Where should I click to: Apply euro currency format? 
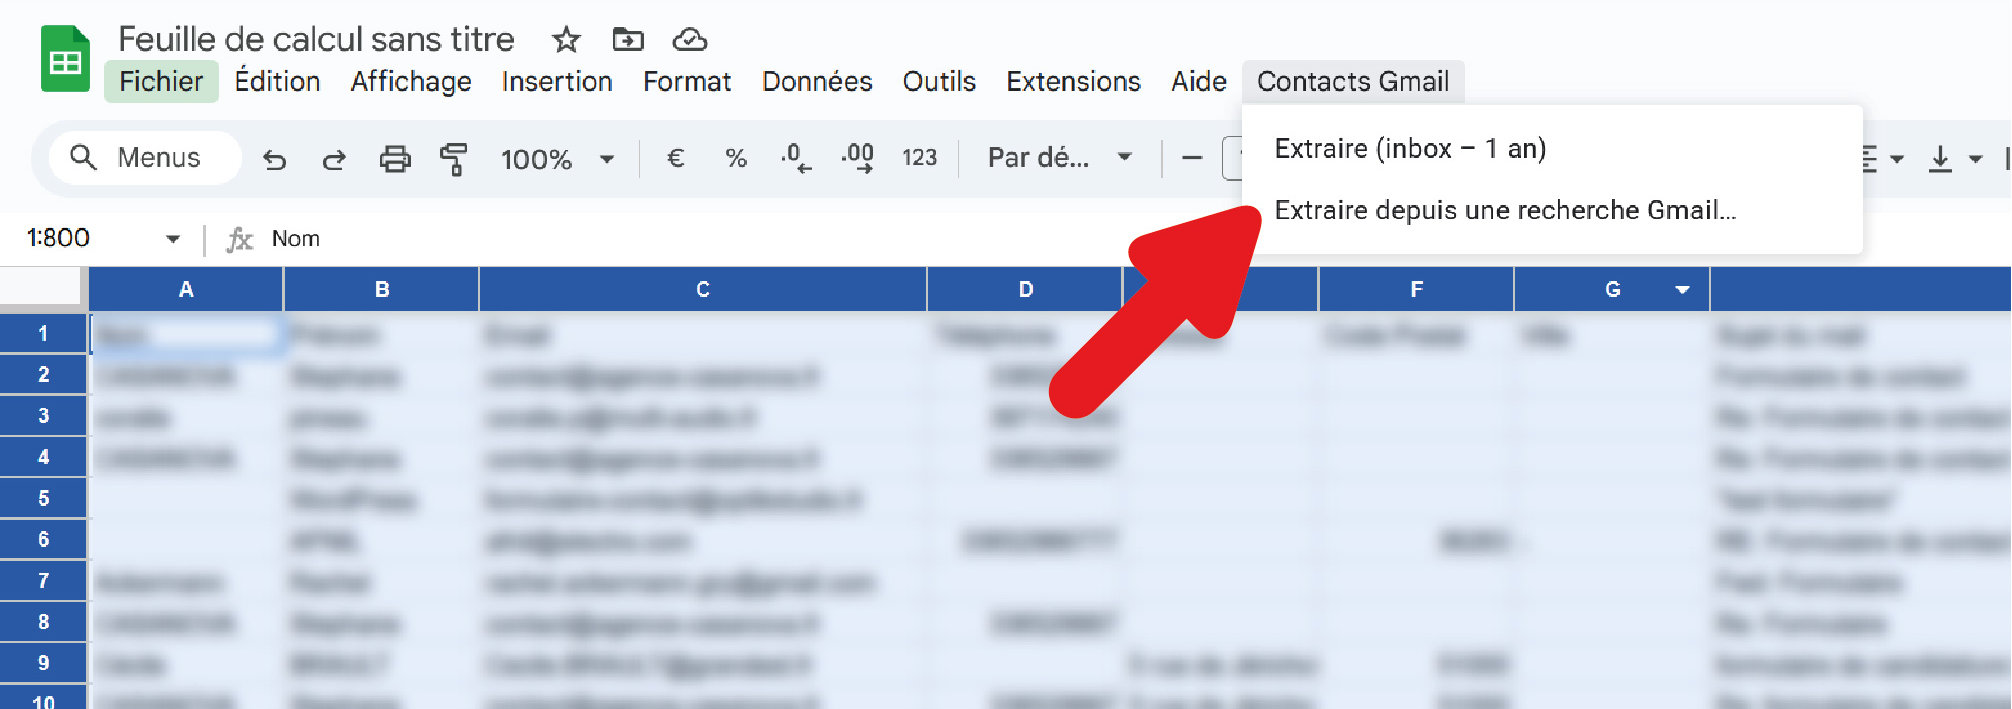(675, 159)
